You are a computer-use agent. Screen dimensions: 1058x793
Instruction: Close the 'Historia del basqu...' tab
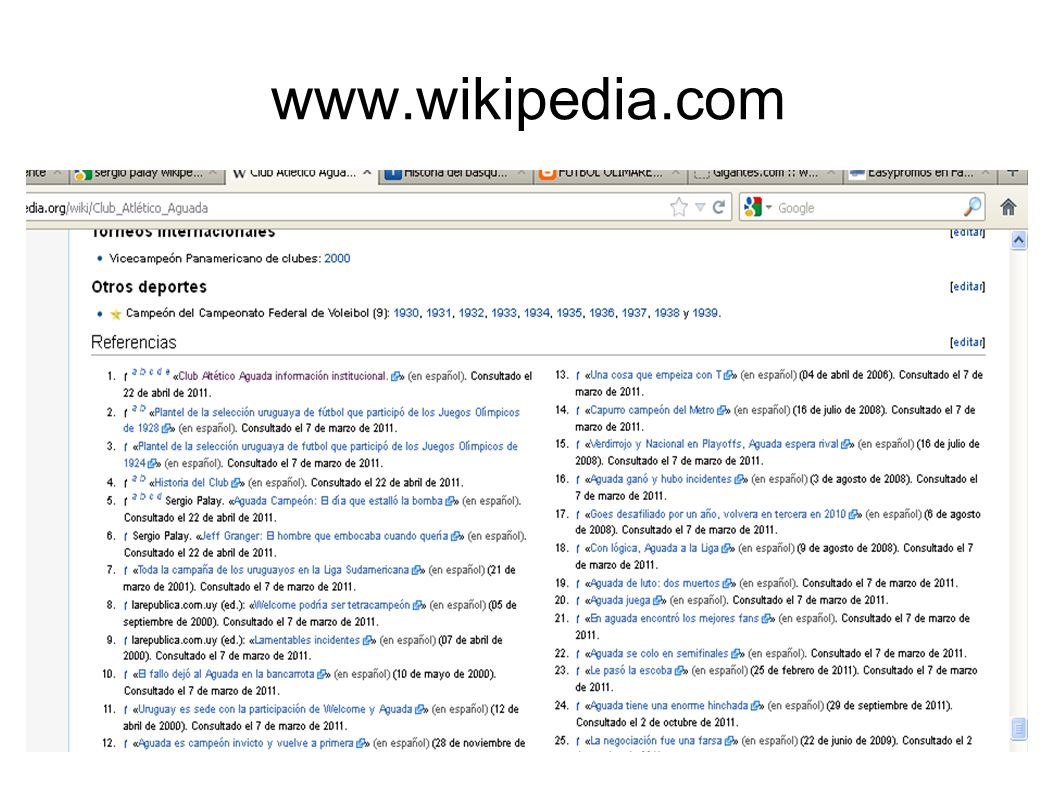tap(522, 173)
